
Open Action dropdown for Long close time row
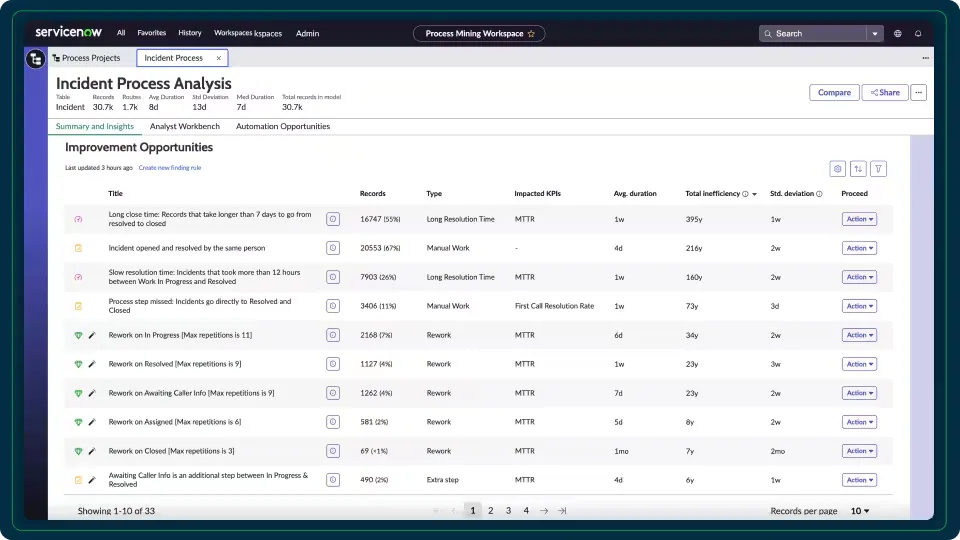click(858, 219)
